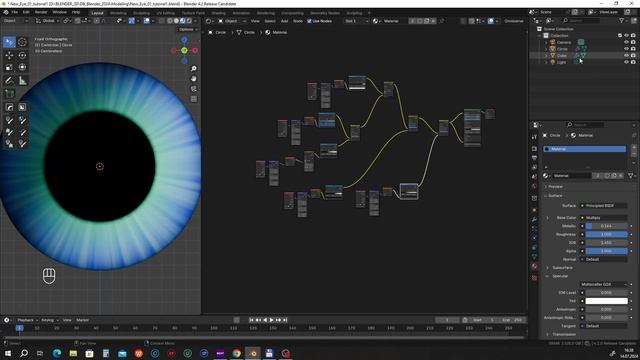Switch to the Layout workspace tab

[97, 13]
